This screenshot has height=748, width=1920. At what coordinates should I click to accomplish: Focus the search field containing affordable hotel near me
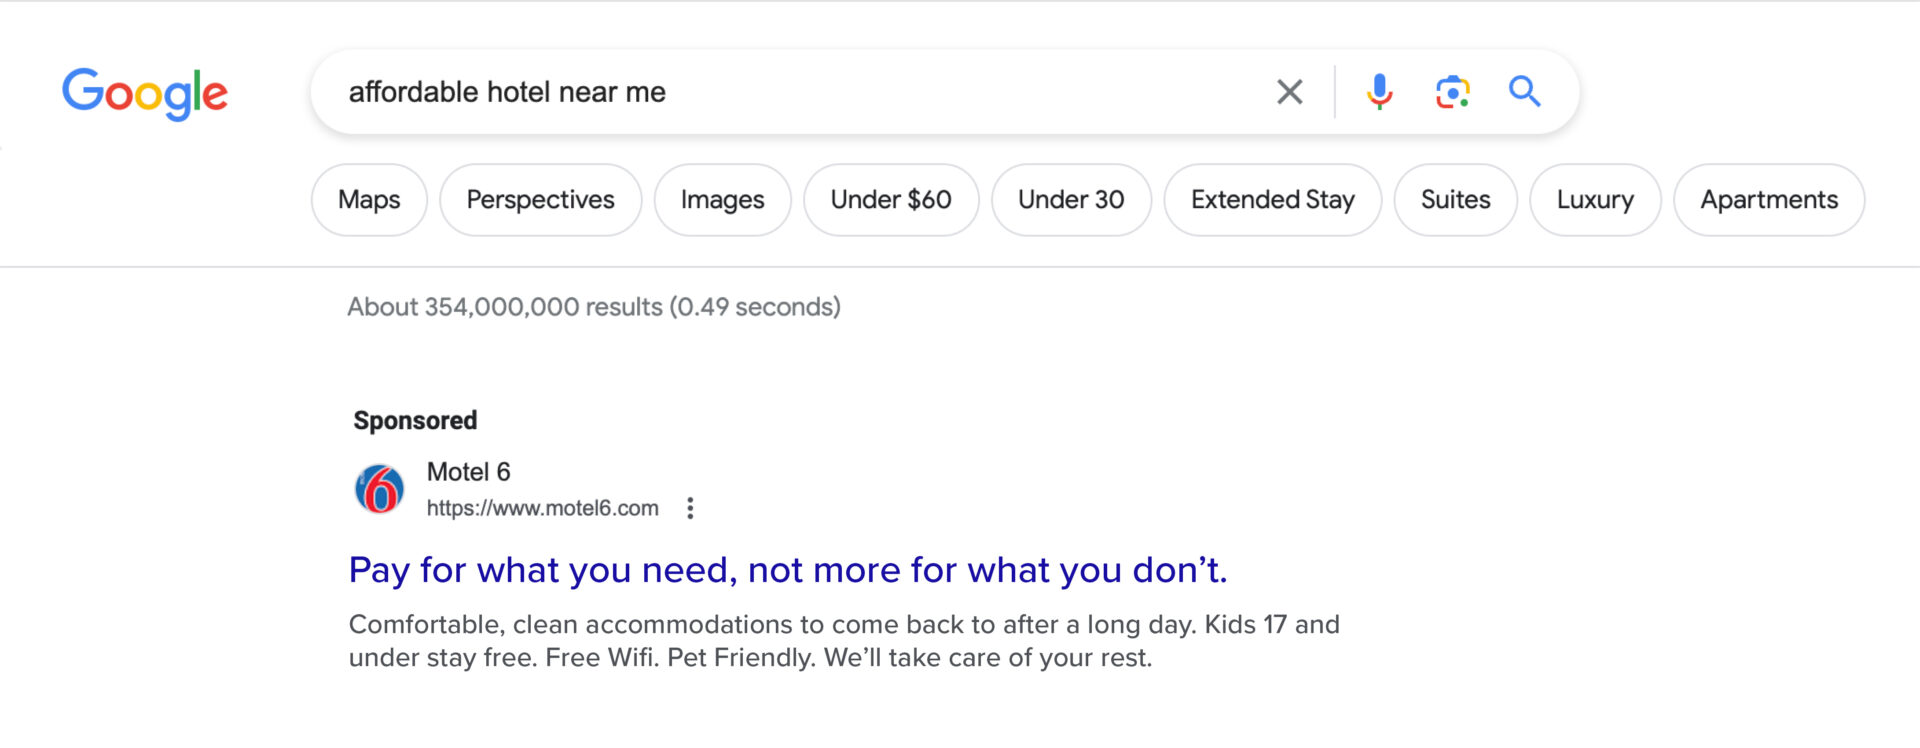point(790,92)
